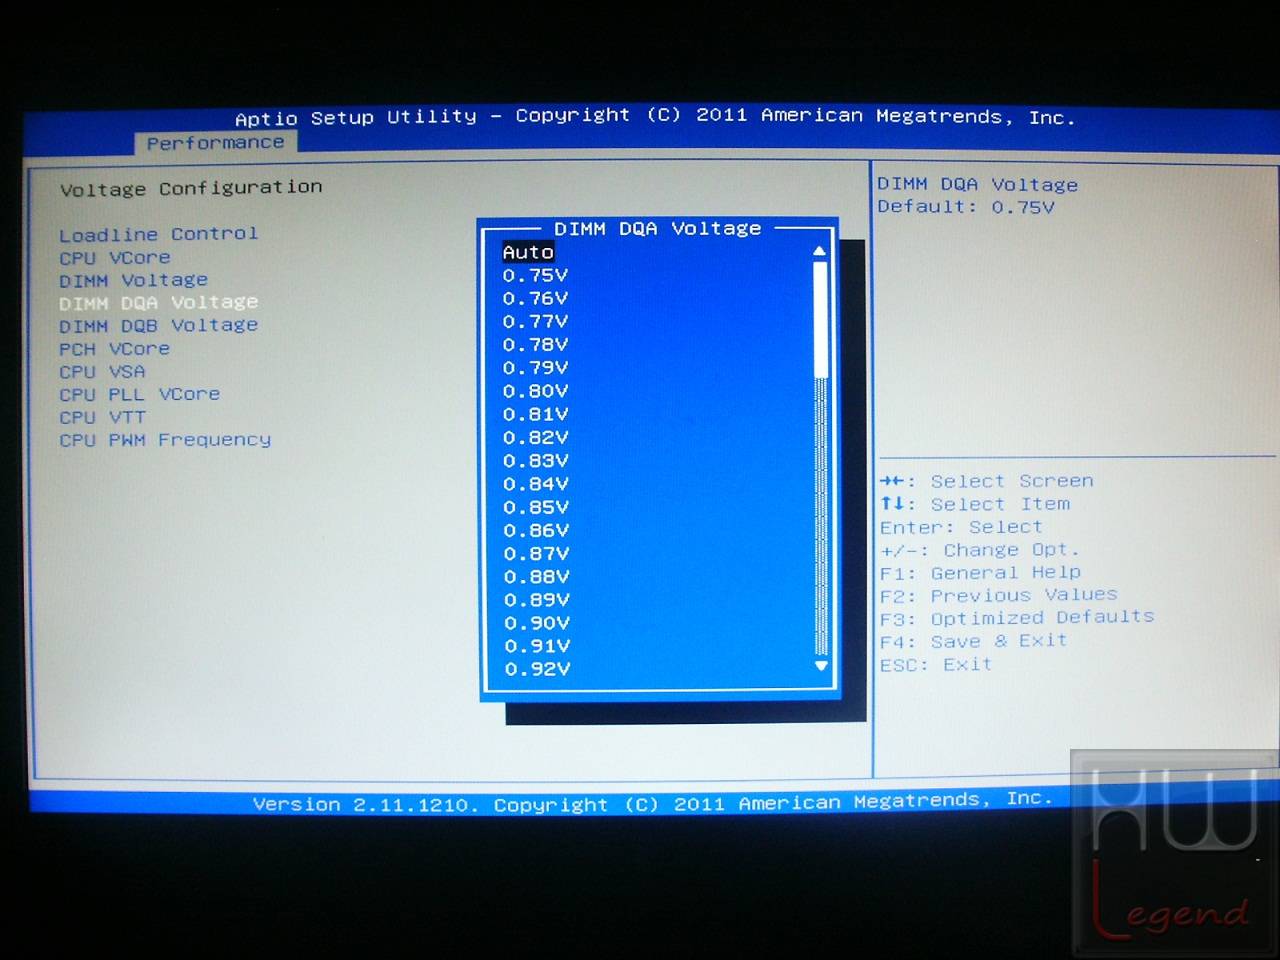
Task: Click the Default: 0.75V help text
Action: (x=966, y=207)
